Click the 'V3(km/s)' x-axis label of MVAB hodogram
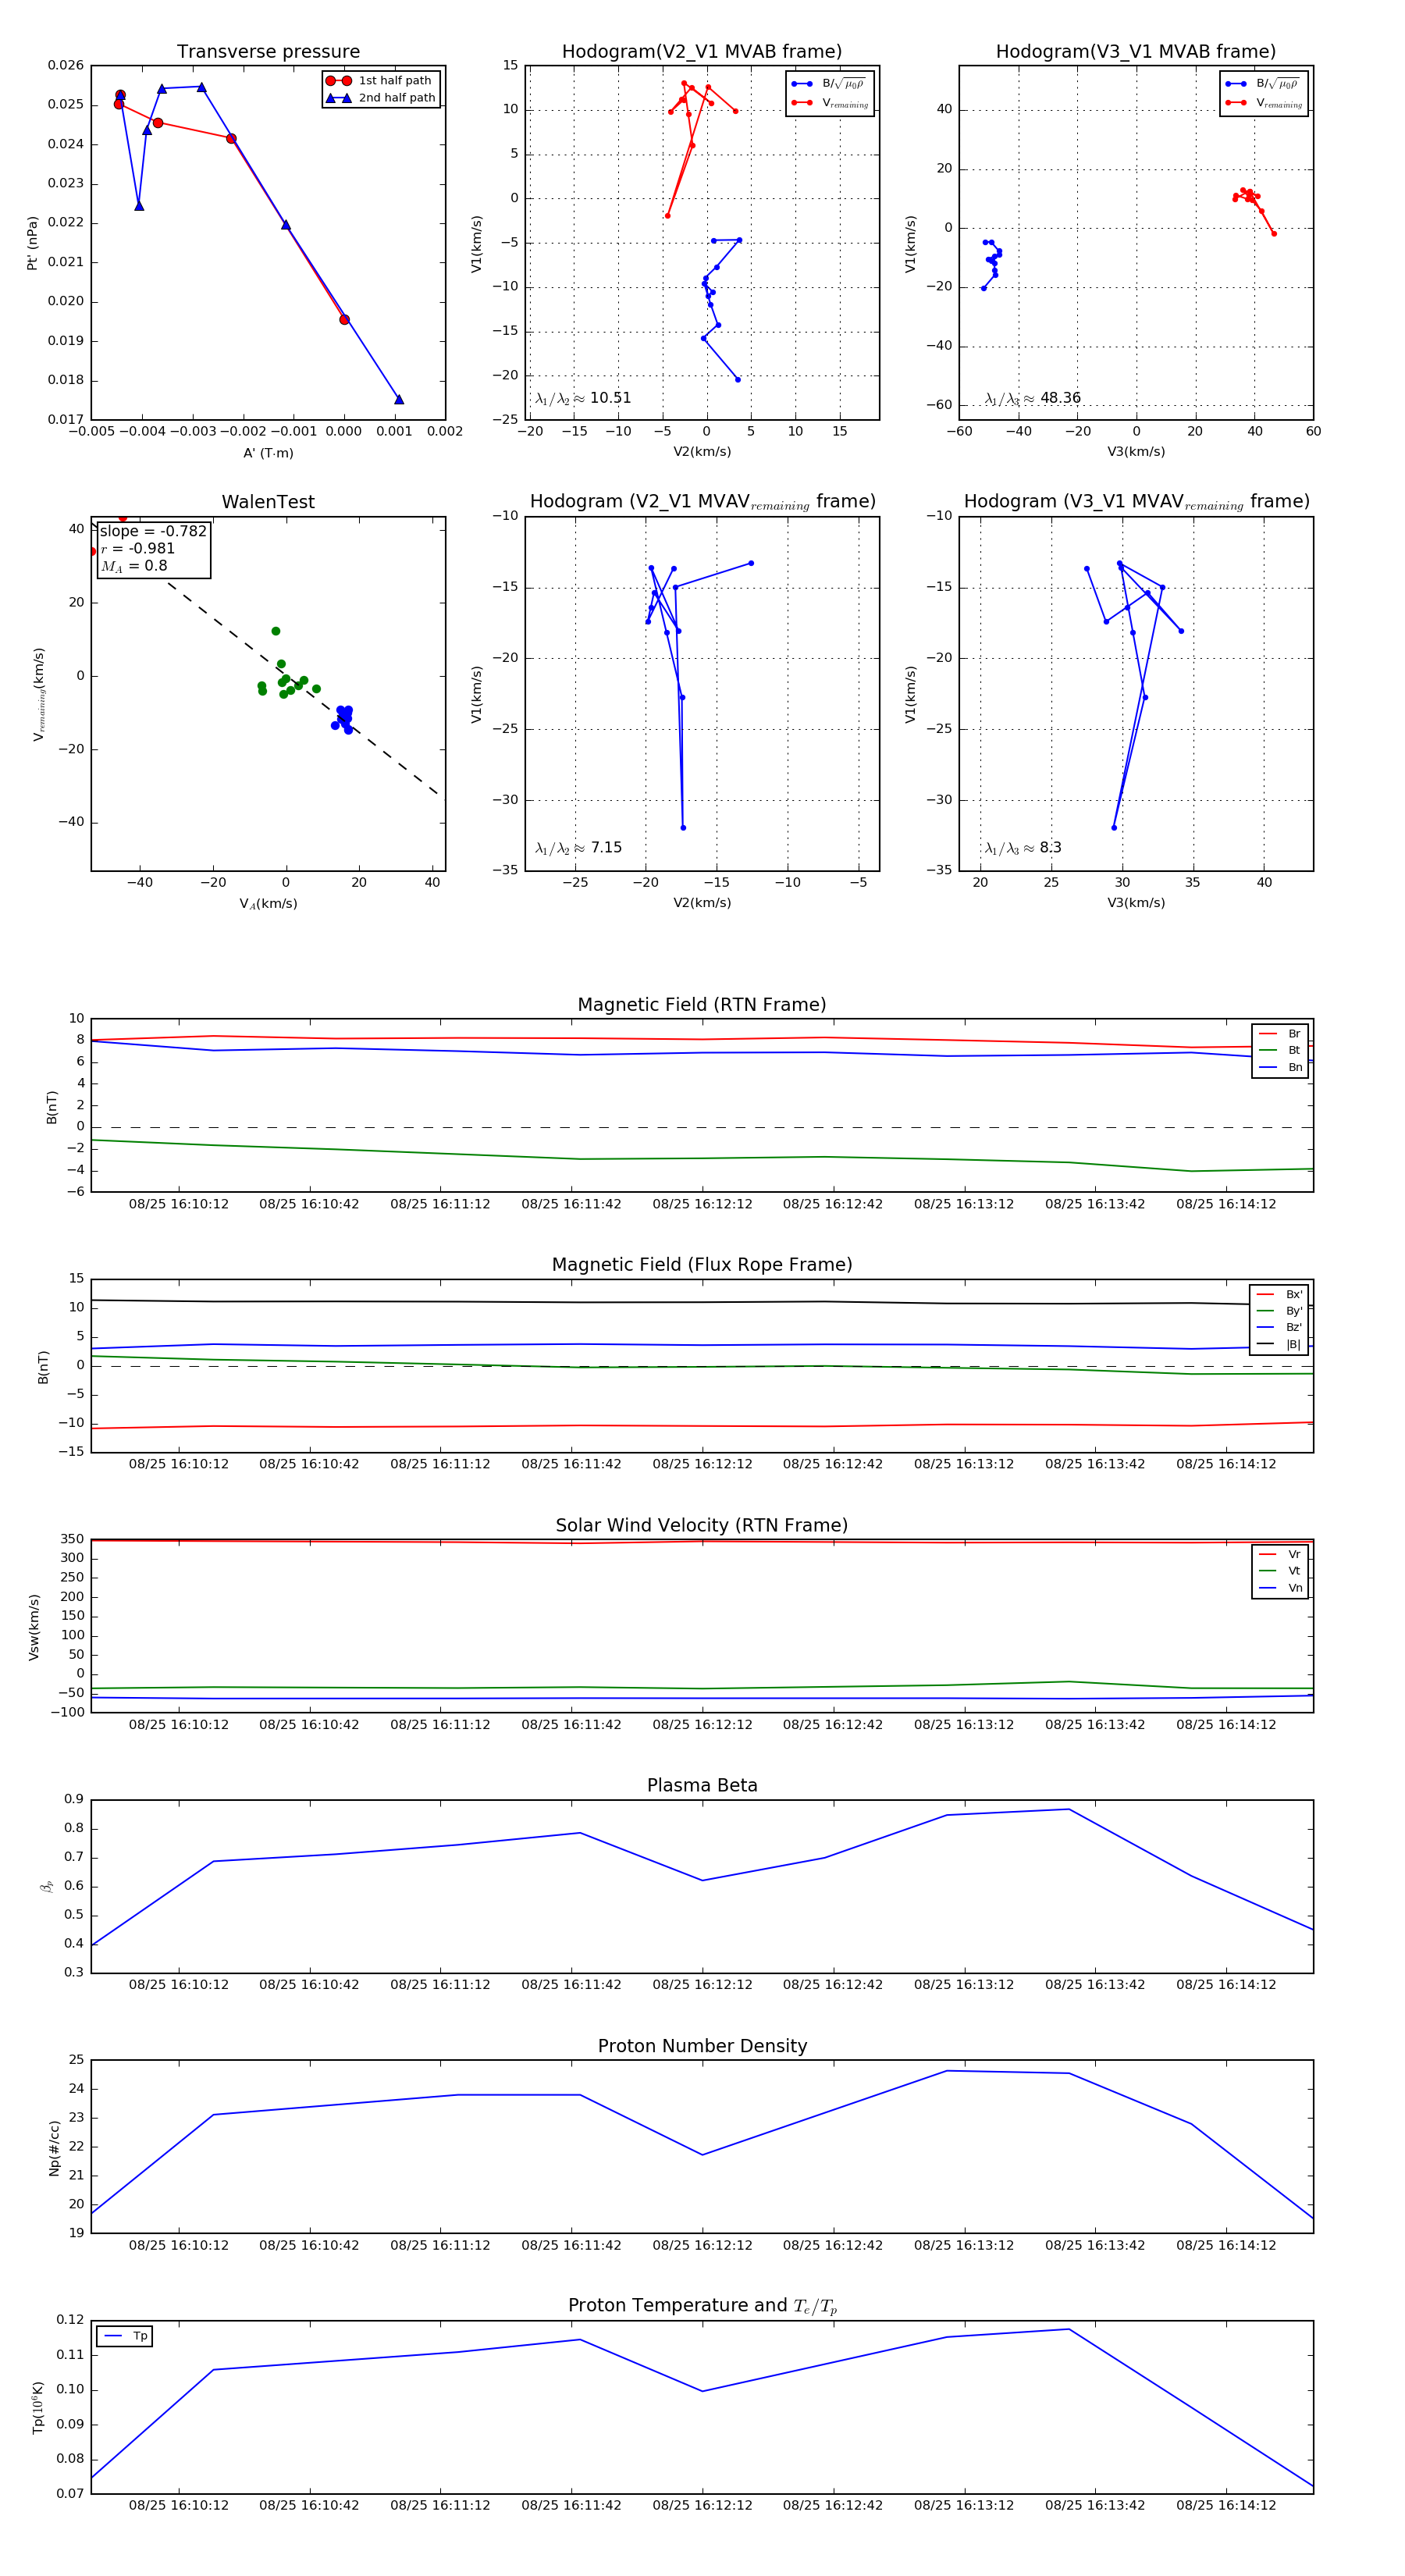Image resolution: width=1405 pixels, height=2576 pixels. click(x=1136, y=452)
